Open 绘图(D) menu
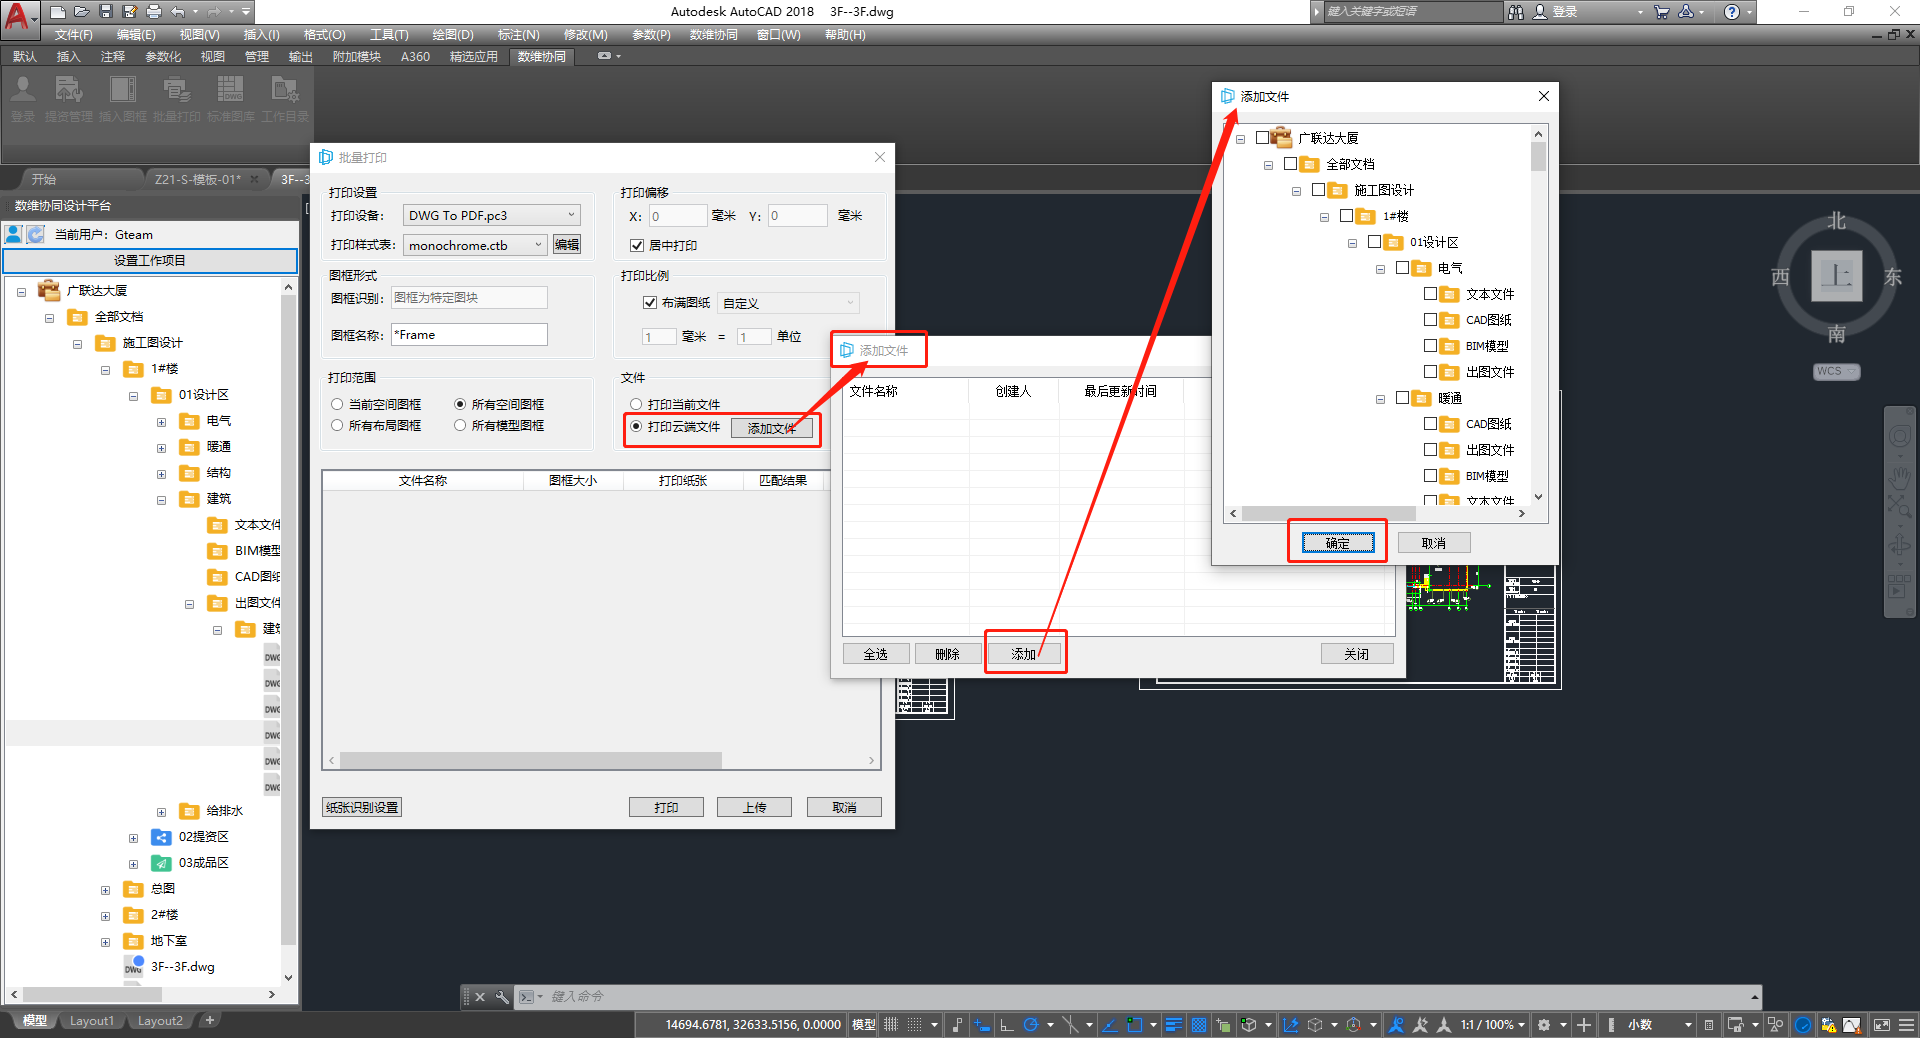Image resolution: width=1920 pixels, height=1038 pixels. tap(452, 34)
